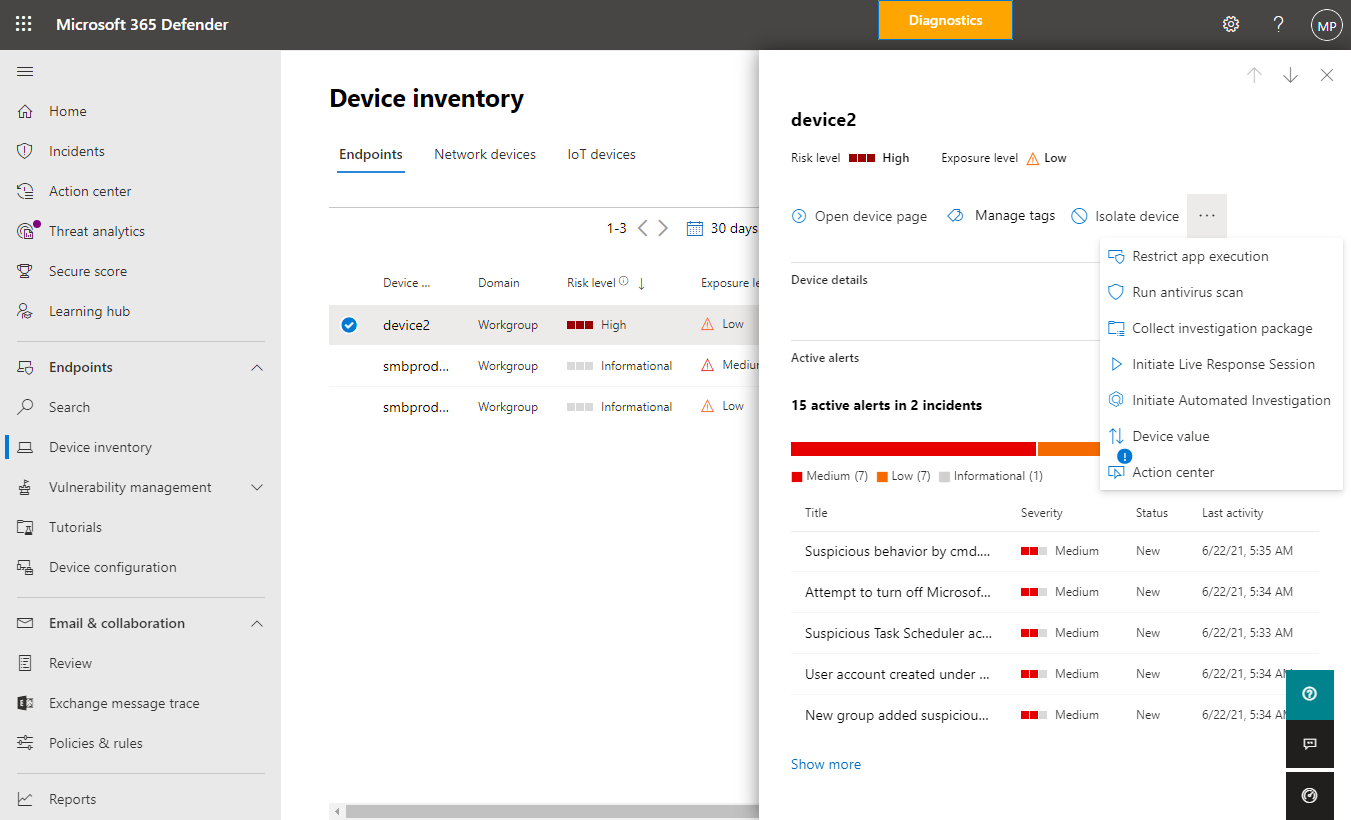Viewport: 1351px width, 820px height.
Task: Collapse the Email & collaboration section
Action: point(257,624)
